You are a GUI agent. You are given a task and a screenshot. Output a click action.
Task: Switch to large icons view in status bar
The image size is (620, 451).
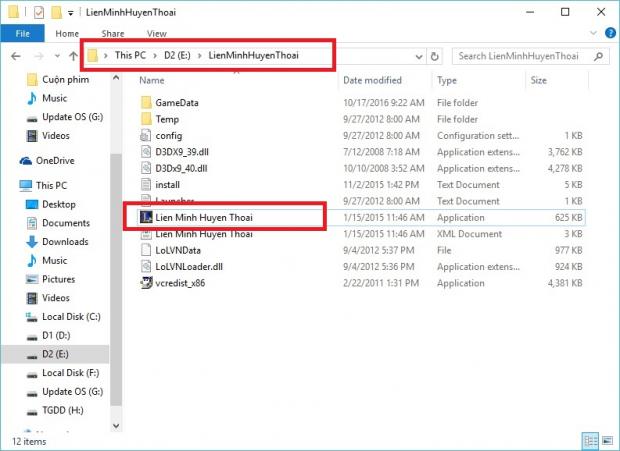point(608,440)
